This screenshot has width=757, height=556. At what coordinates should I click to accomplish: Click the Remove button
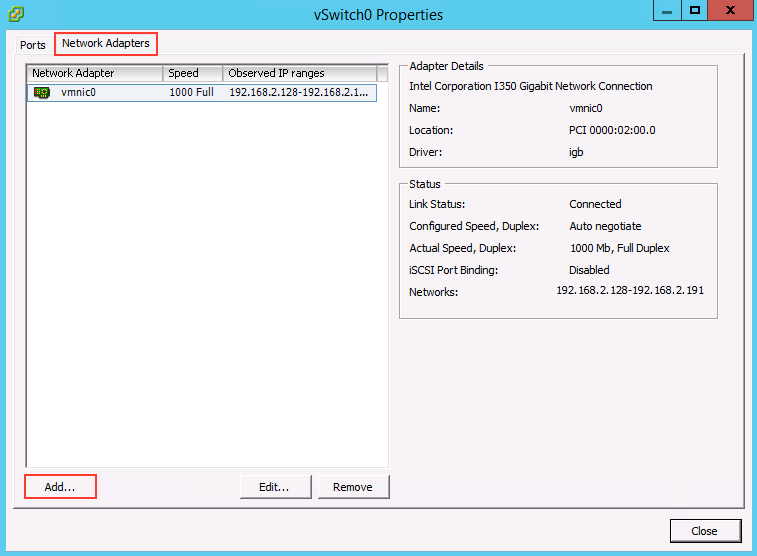coord(352,487)
